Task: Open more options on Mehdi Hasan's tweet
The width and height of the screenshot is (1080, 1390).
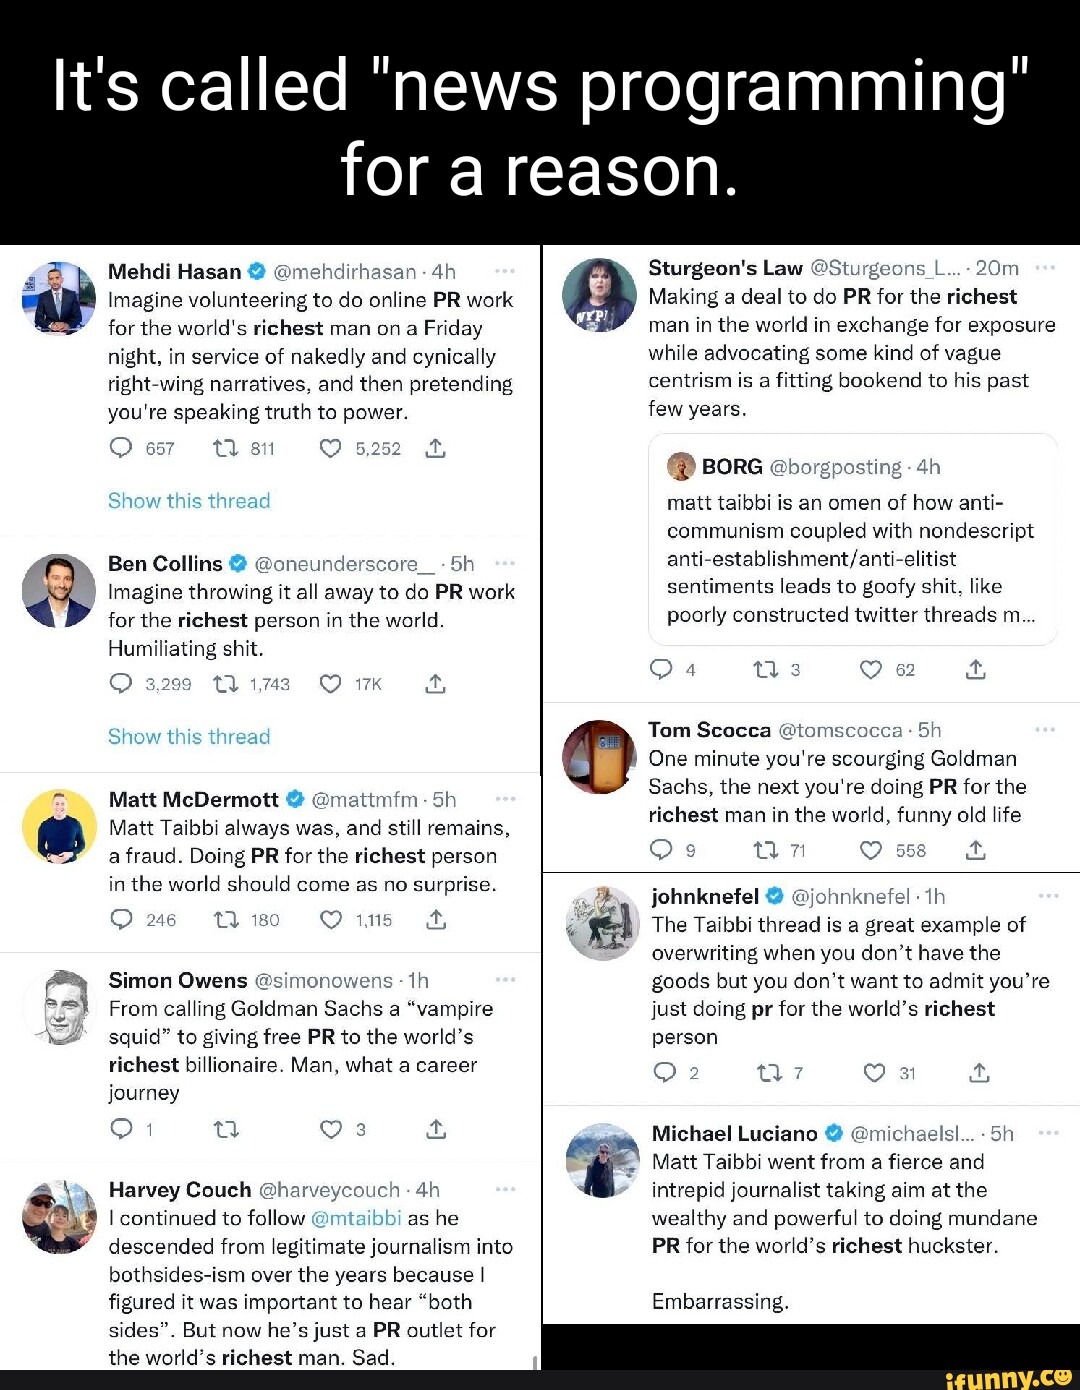Action: click(x=504, y=271)
